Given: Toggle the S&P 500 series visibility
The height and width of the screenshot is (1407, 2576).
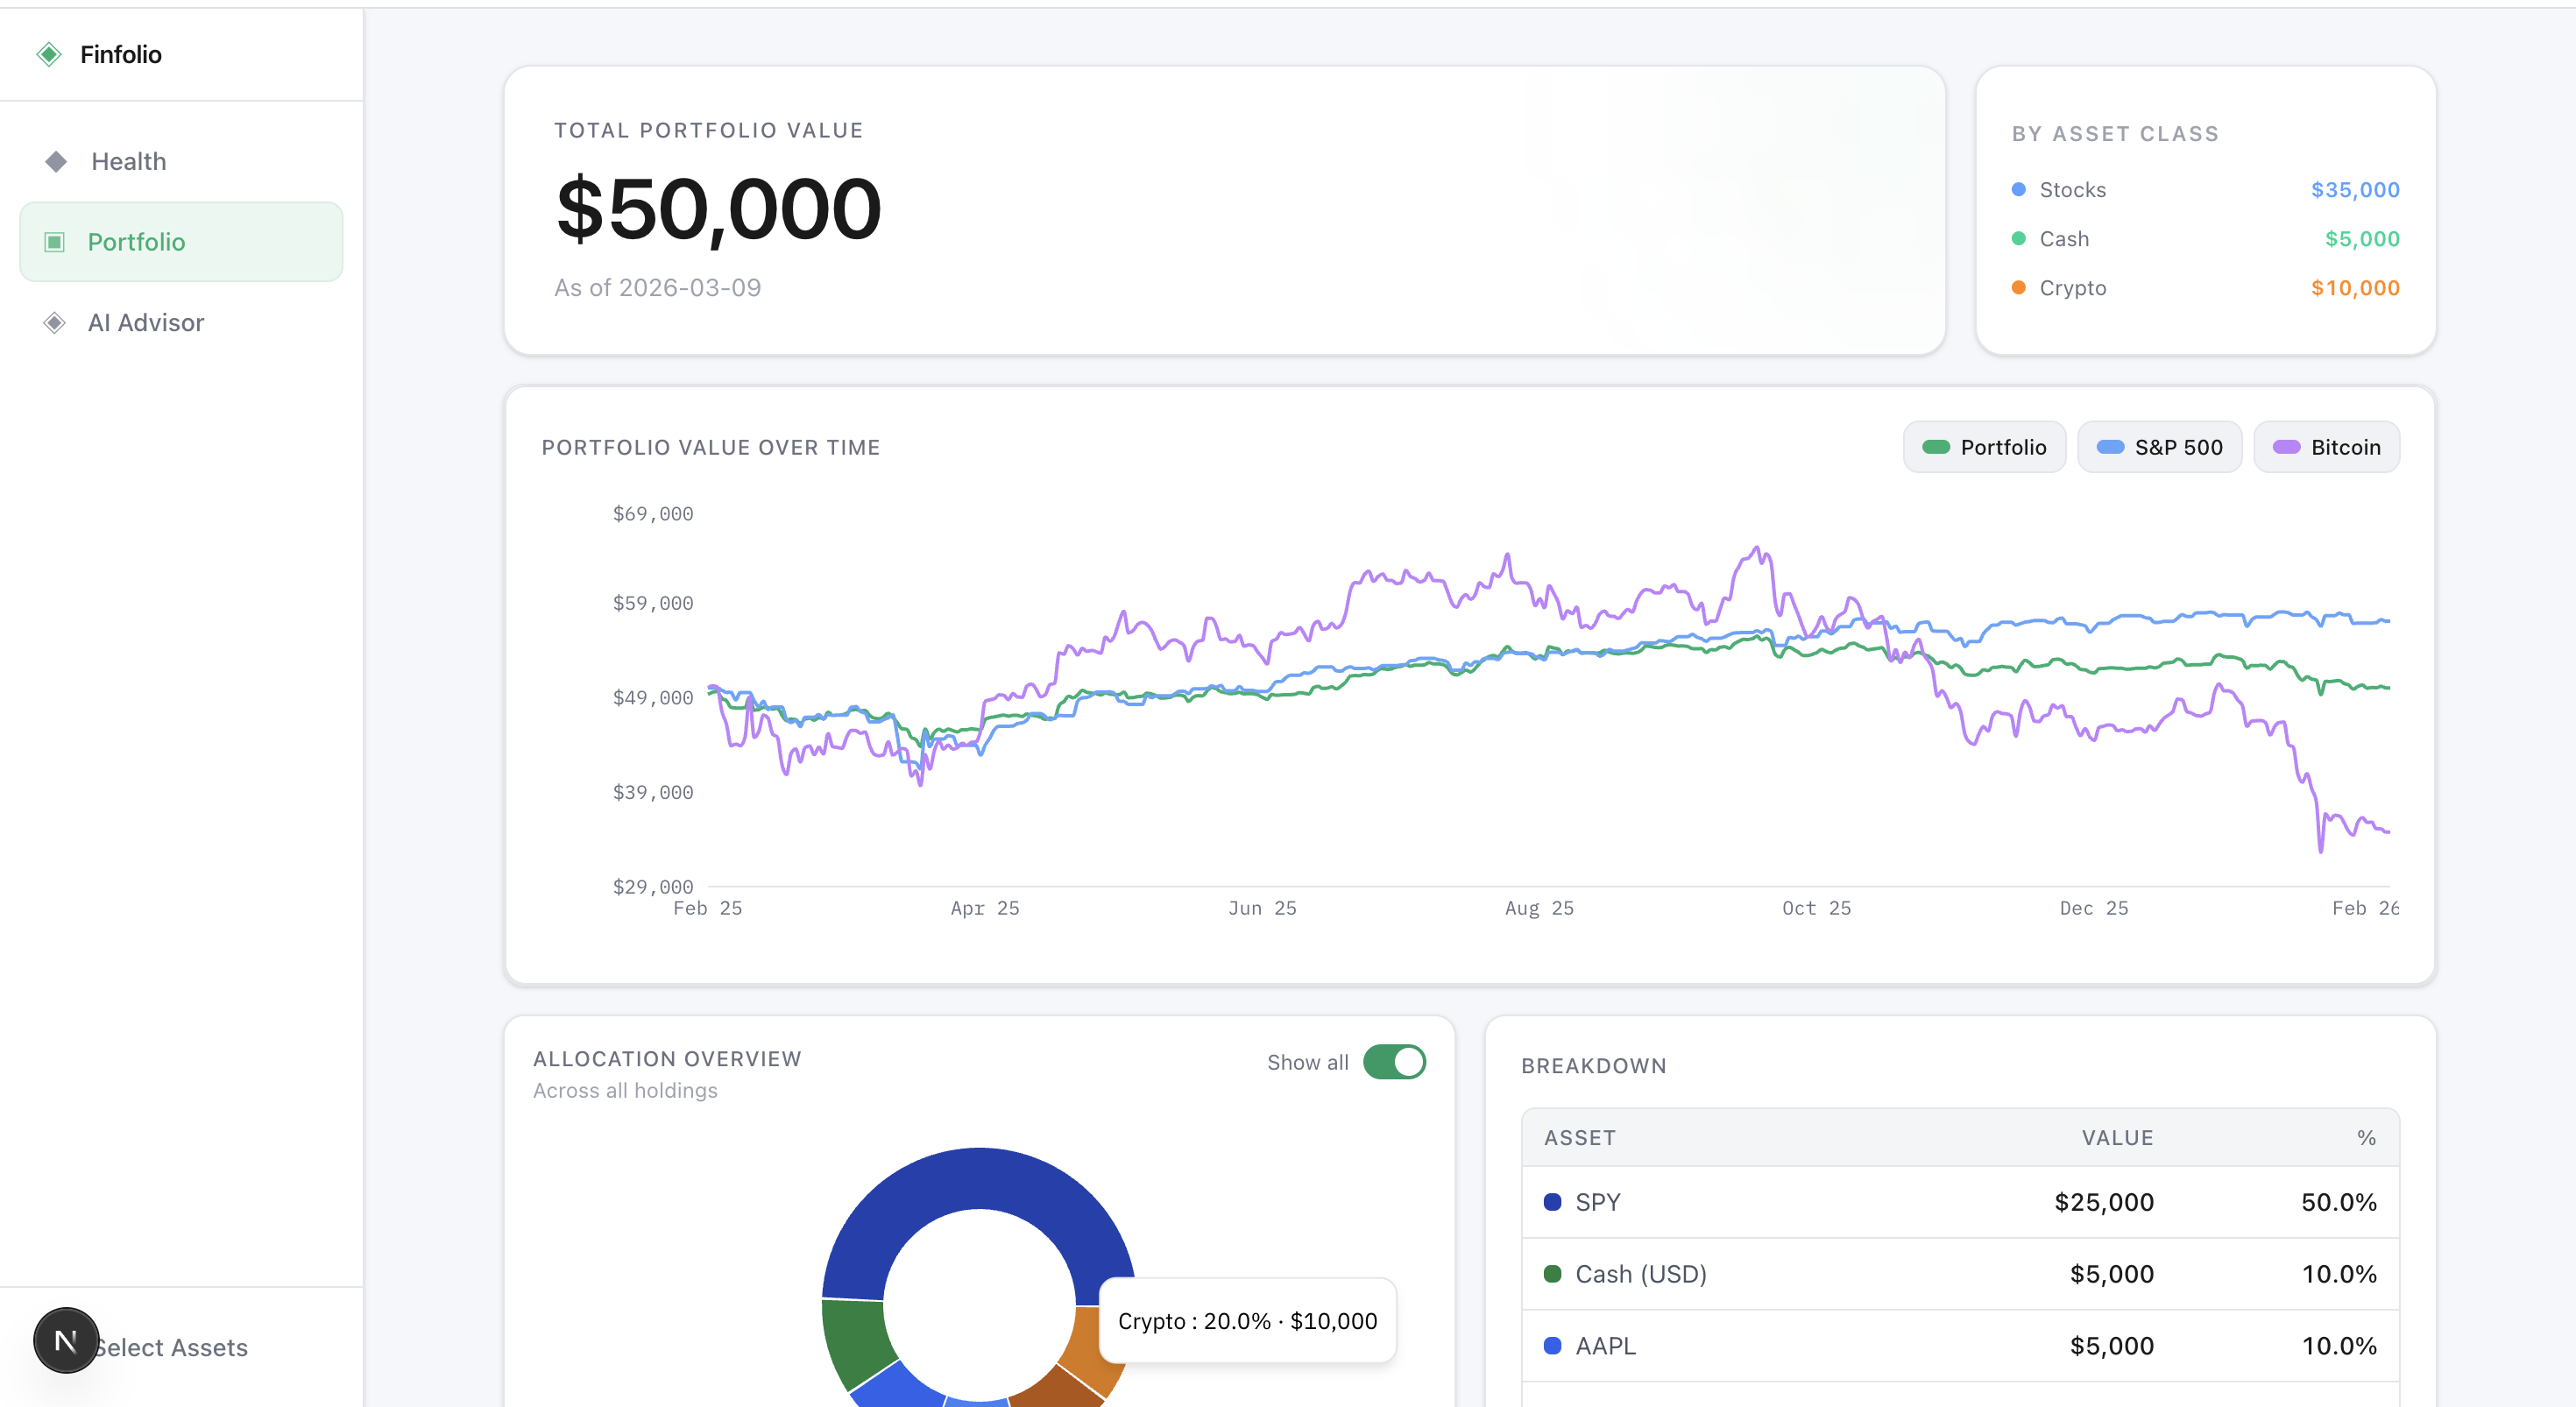Looking at the screenshot, I should [2160, 447].
